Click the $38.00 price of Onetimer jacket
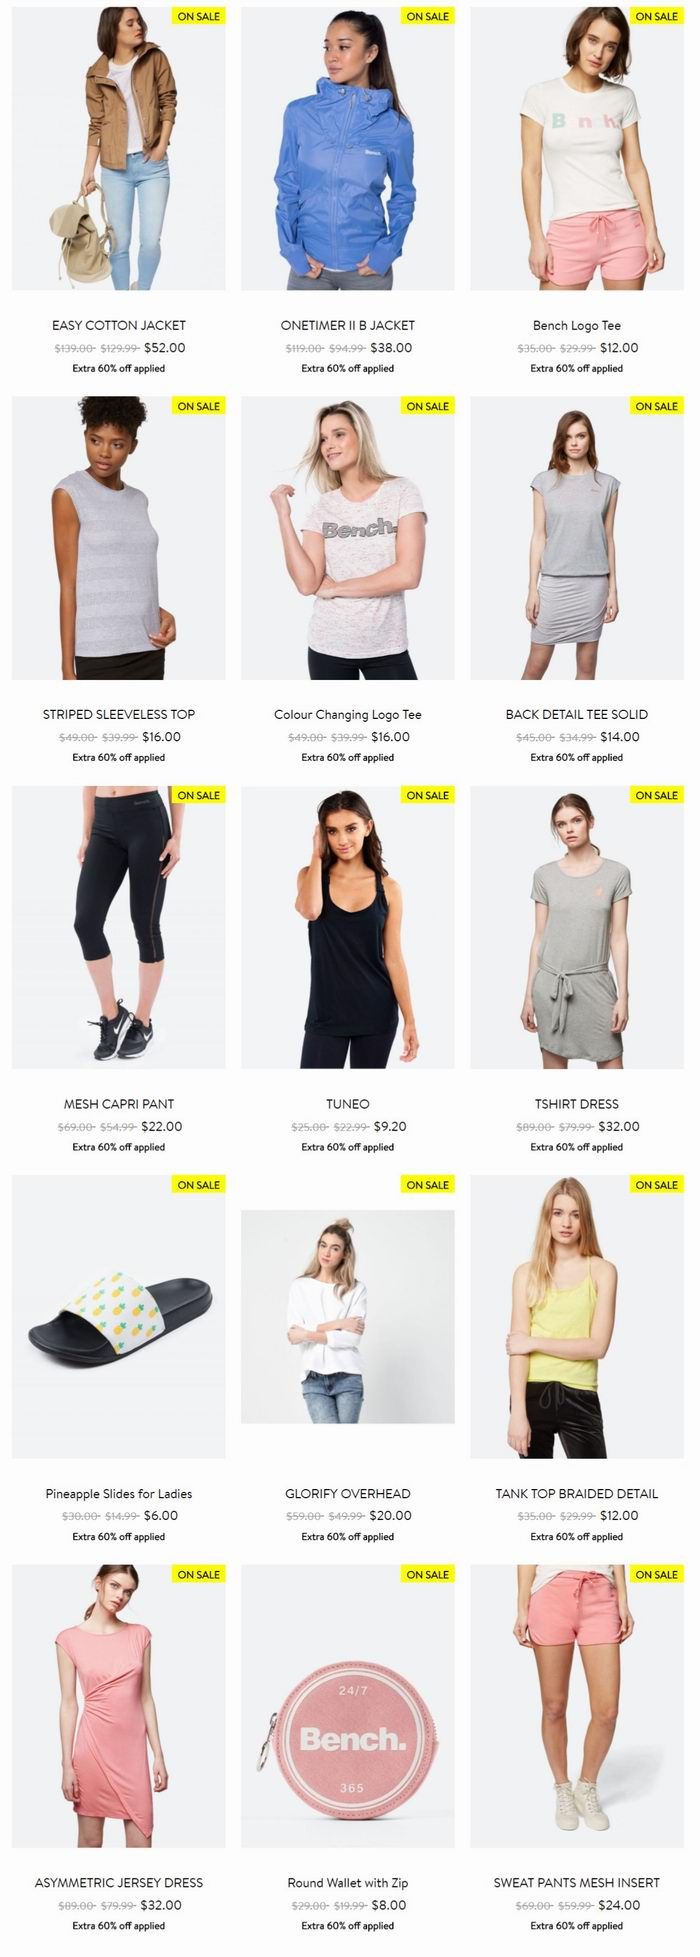This screenshot has height=1957, width=700. [x=391, y=348]
